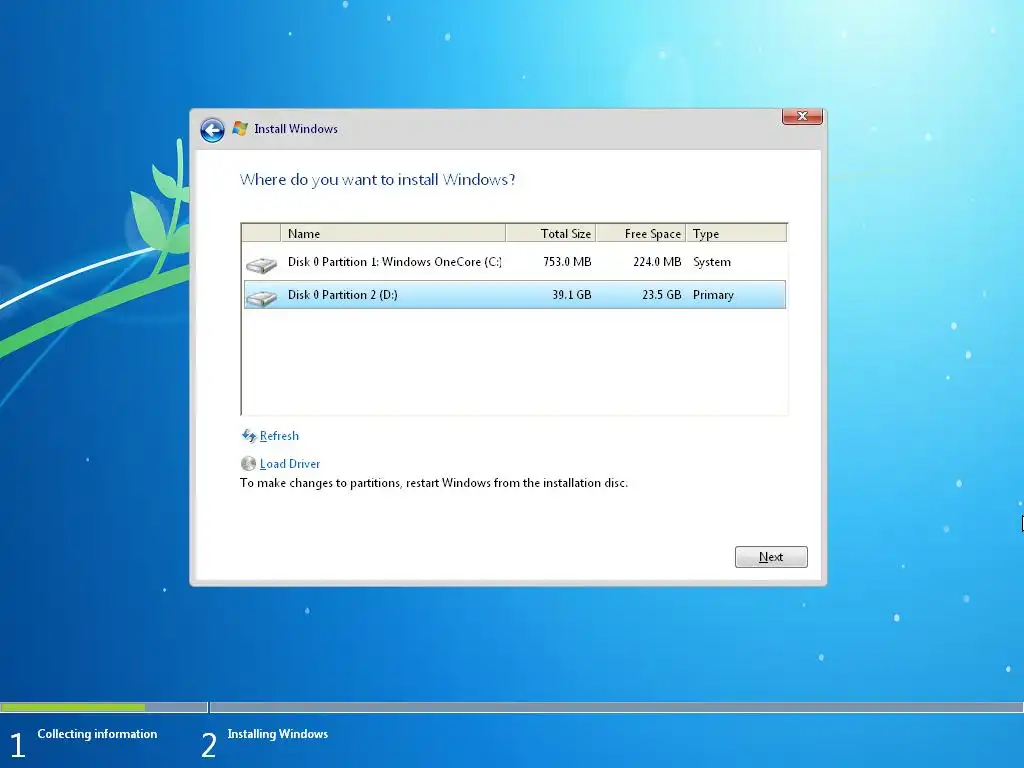This screenshot has height=768, width=1024.
Task: Click the 23.5 GB free space cell
Action: tap(662, 295)
